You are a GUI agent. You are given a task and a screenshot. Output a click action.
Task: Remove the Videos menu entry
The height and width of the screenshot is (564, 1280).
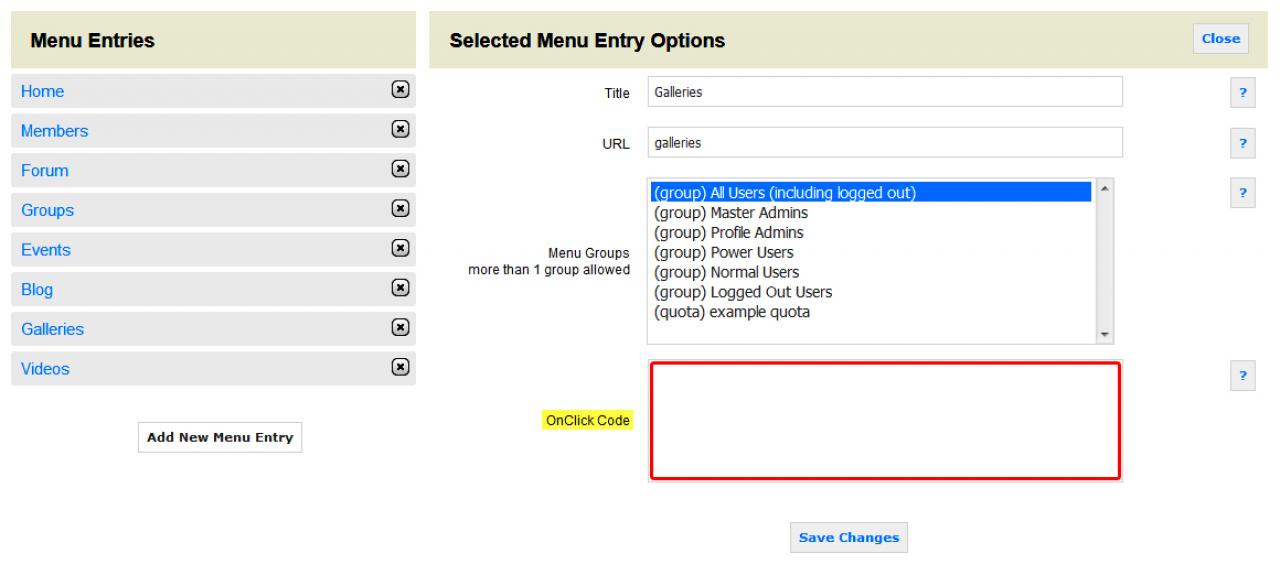[399, 368]
